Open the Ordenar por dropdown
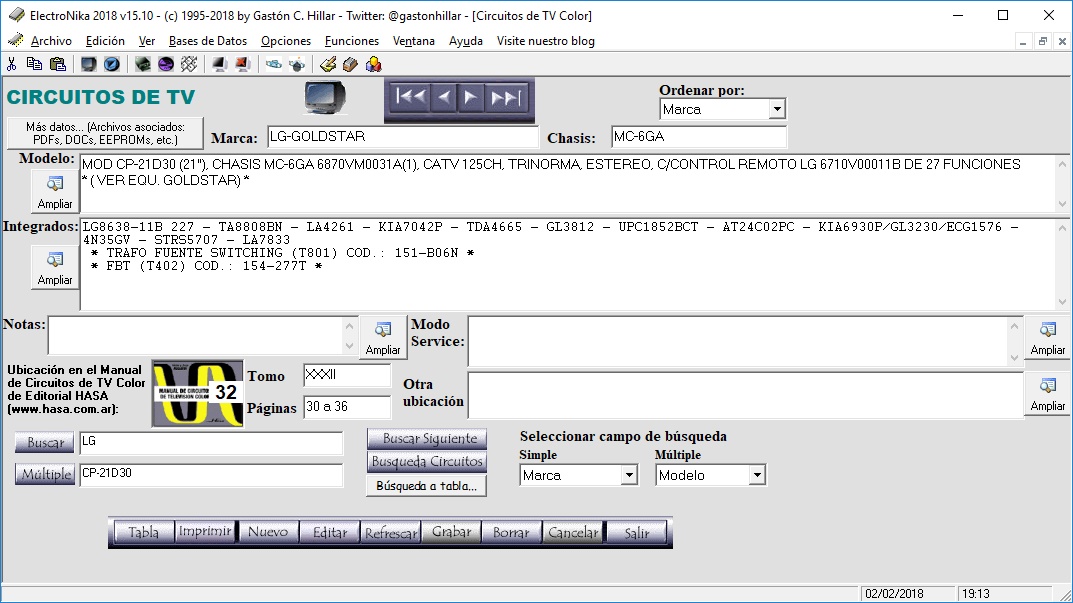The width and height of the screenshot is (1073, 603). tap(778, 108)
